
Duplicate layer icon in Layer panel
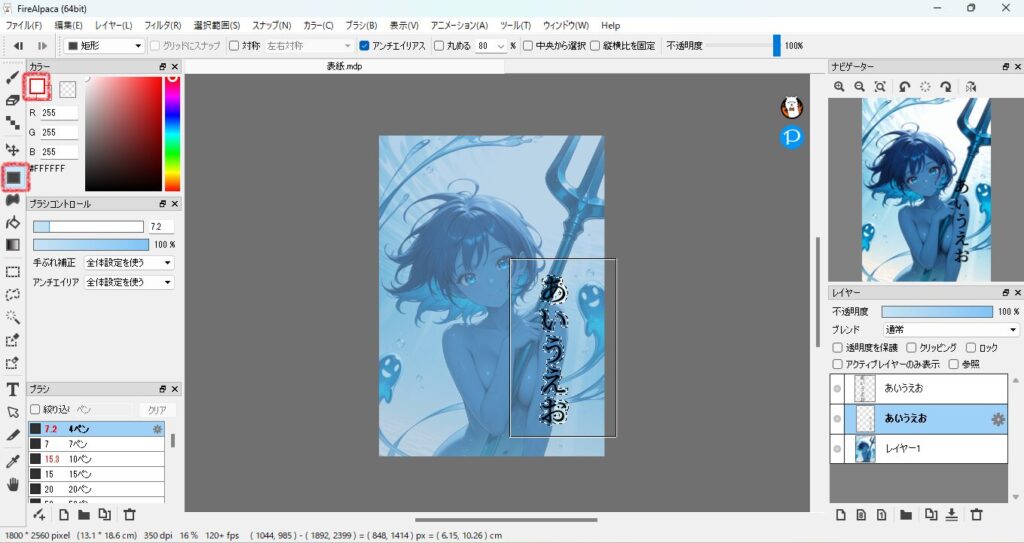(x=931, y=515)
